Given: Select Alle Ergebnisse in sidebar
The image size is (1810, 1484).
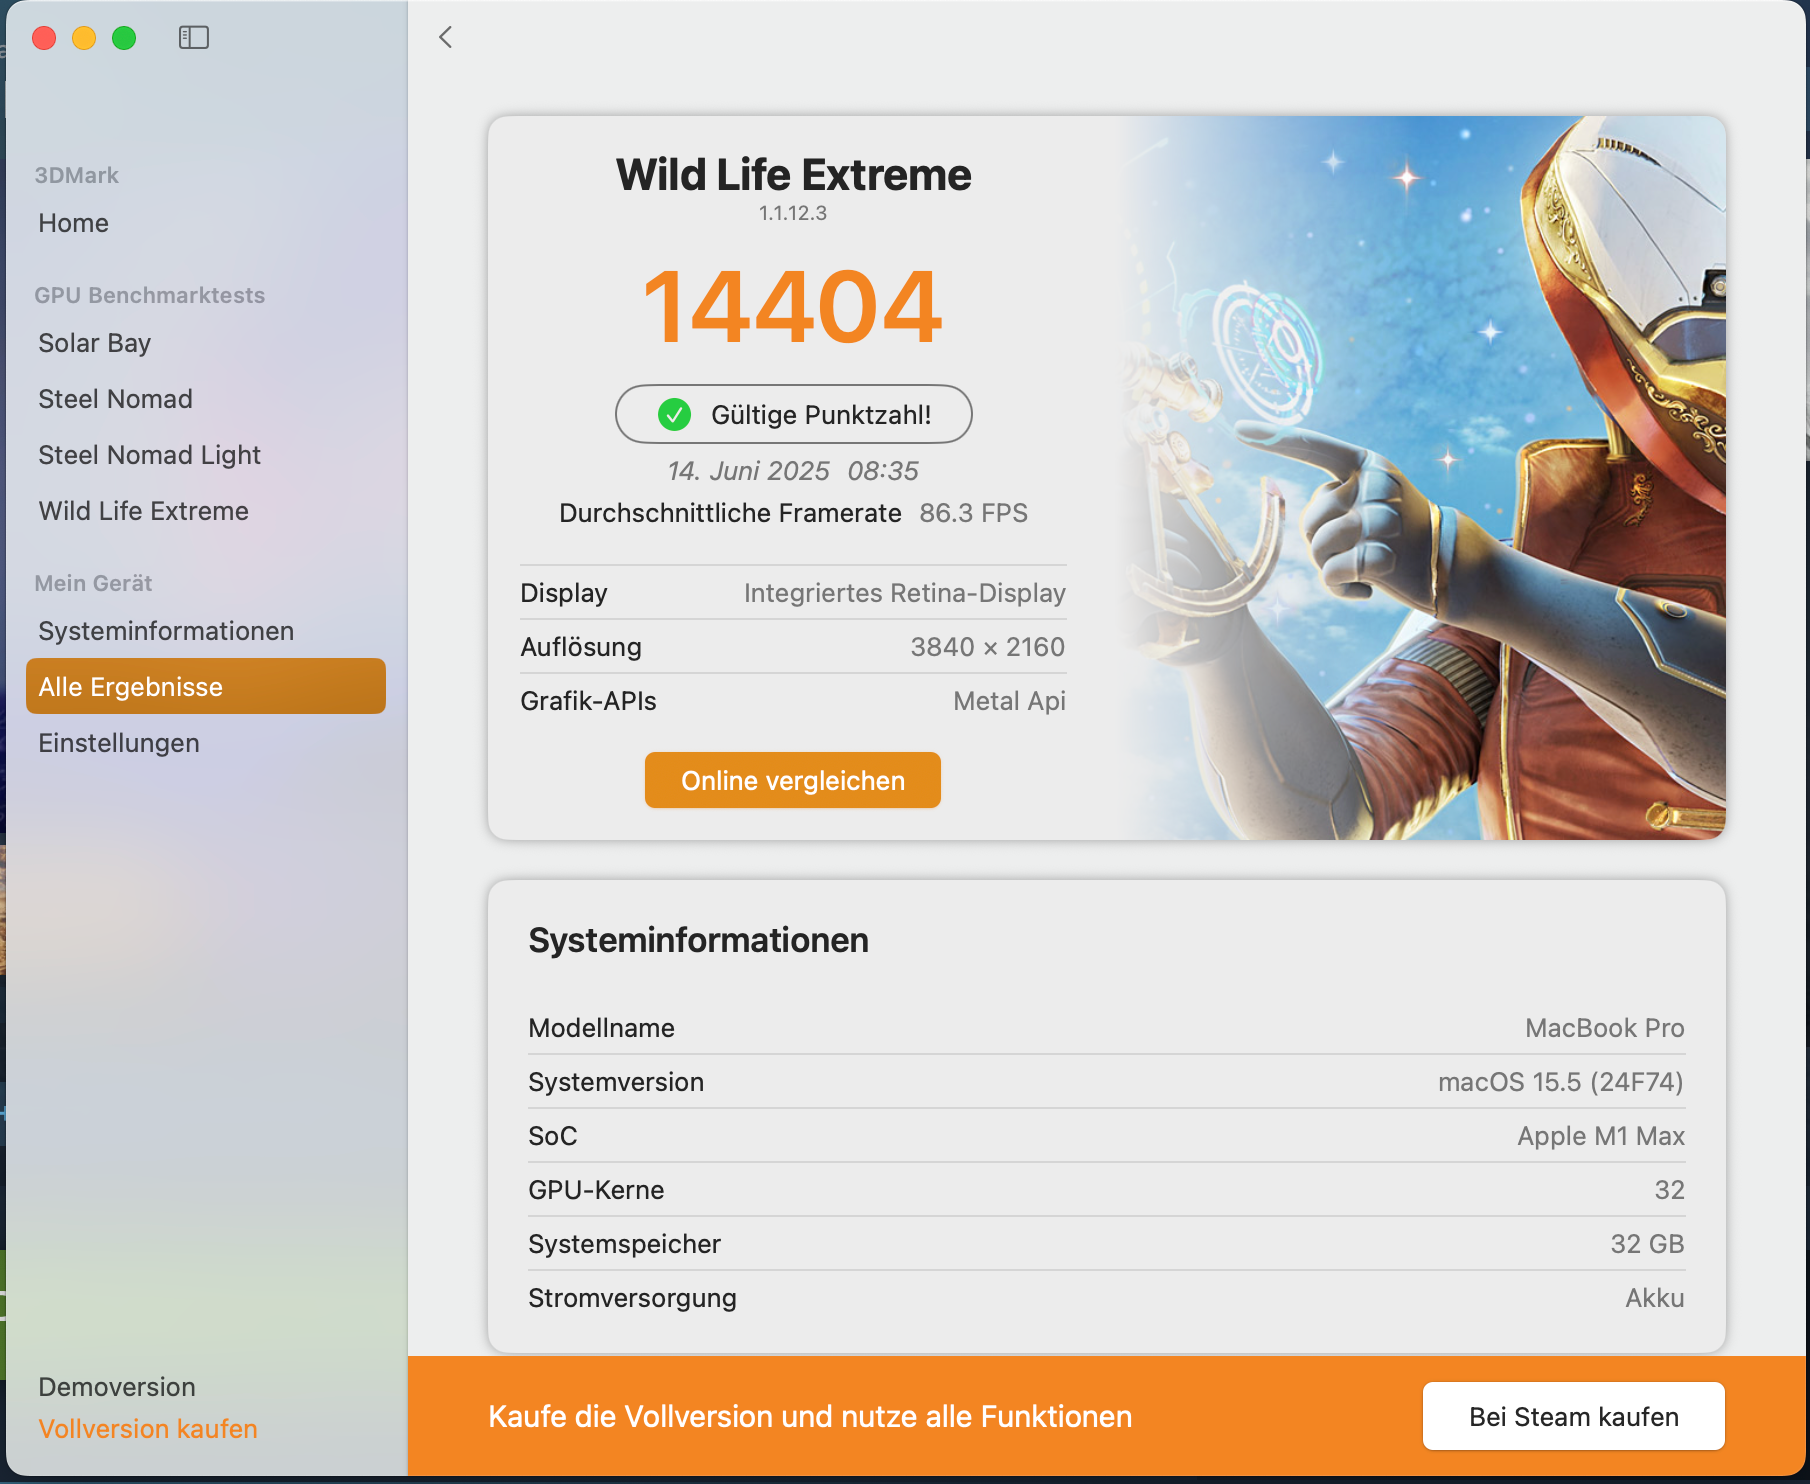Looking at the screenshot, I should (206, 686).
